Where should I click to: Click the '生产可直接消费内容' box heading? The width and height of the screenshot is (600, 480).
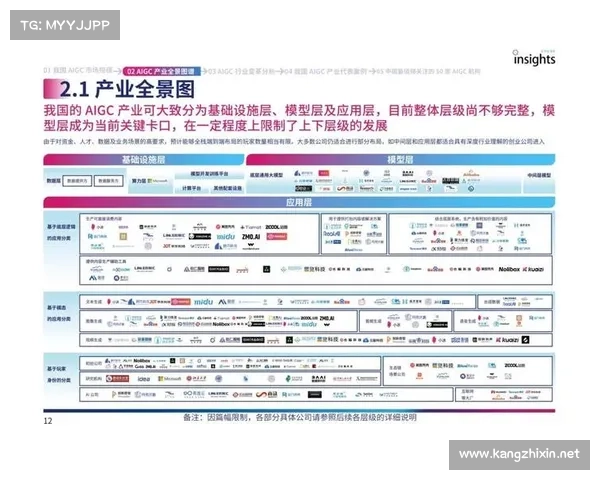click(104, 219)
